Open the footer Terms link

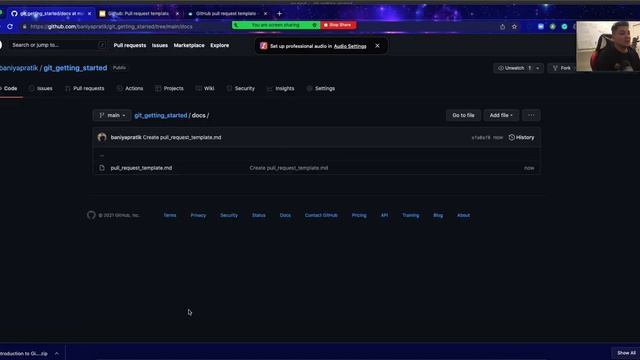coord(170,215)
